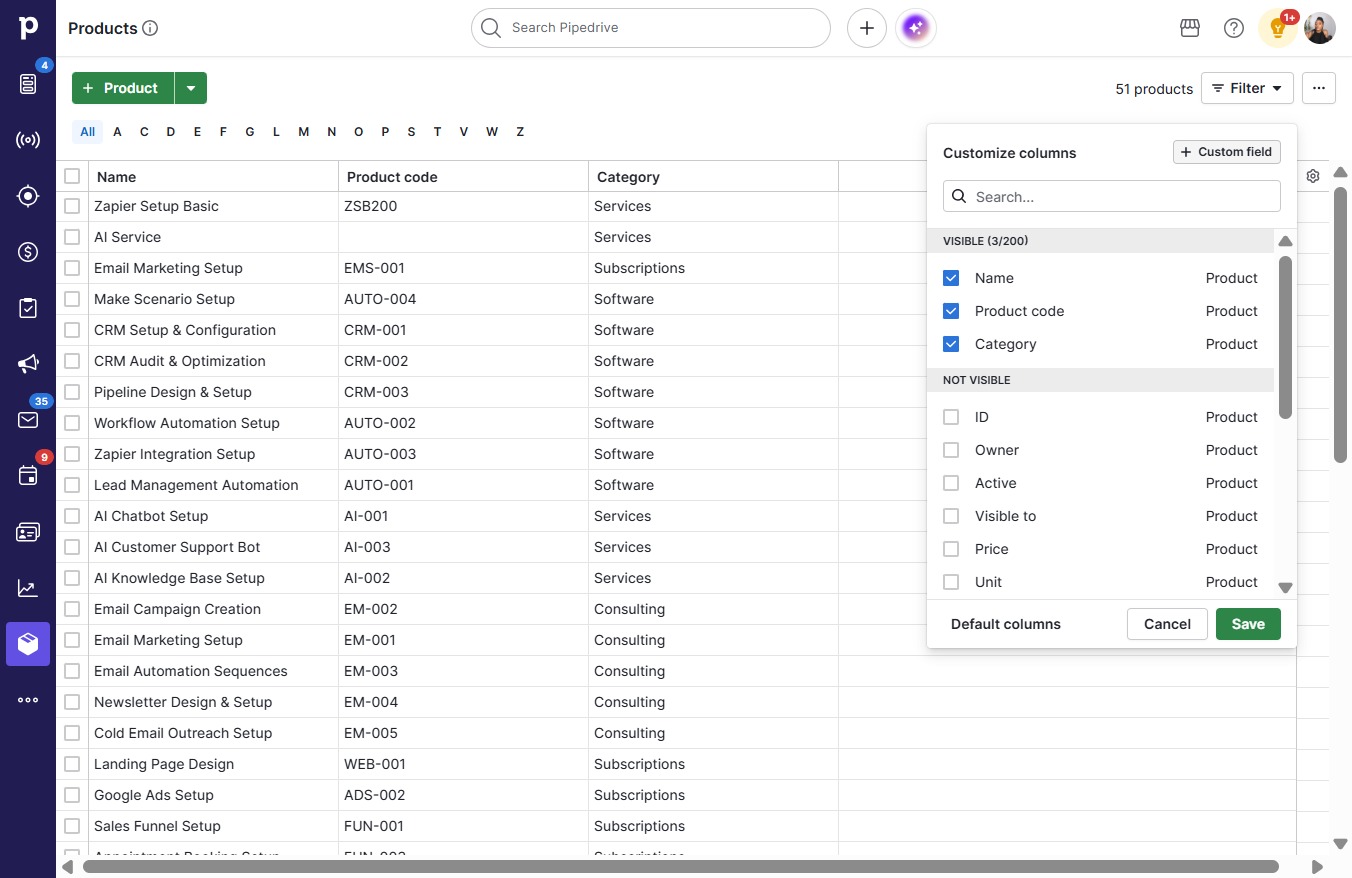
Task: Open radar signal sidebar icon
Action: (28, 140)
